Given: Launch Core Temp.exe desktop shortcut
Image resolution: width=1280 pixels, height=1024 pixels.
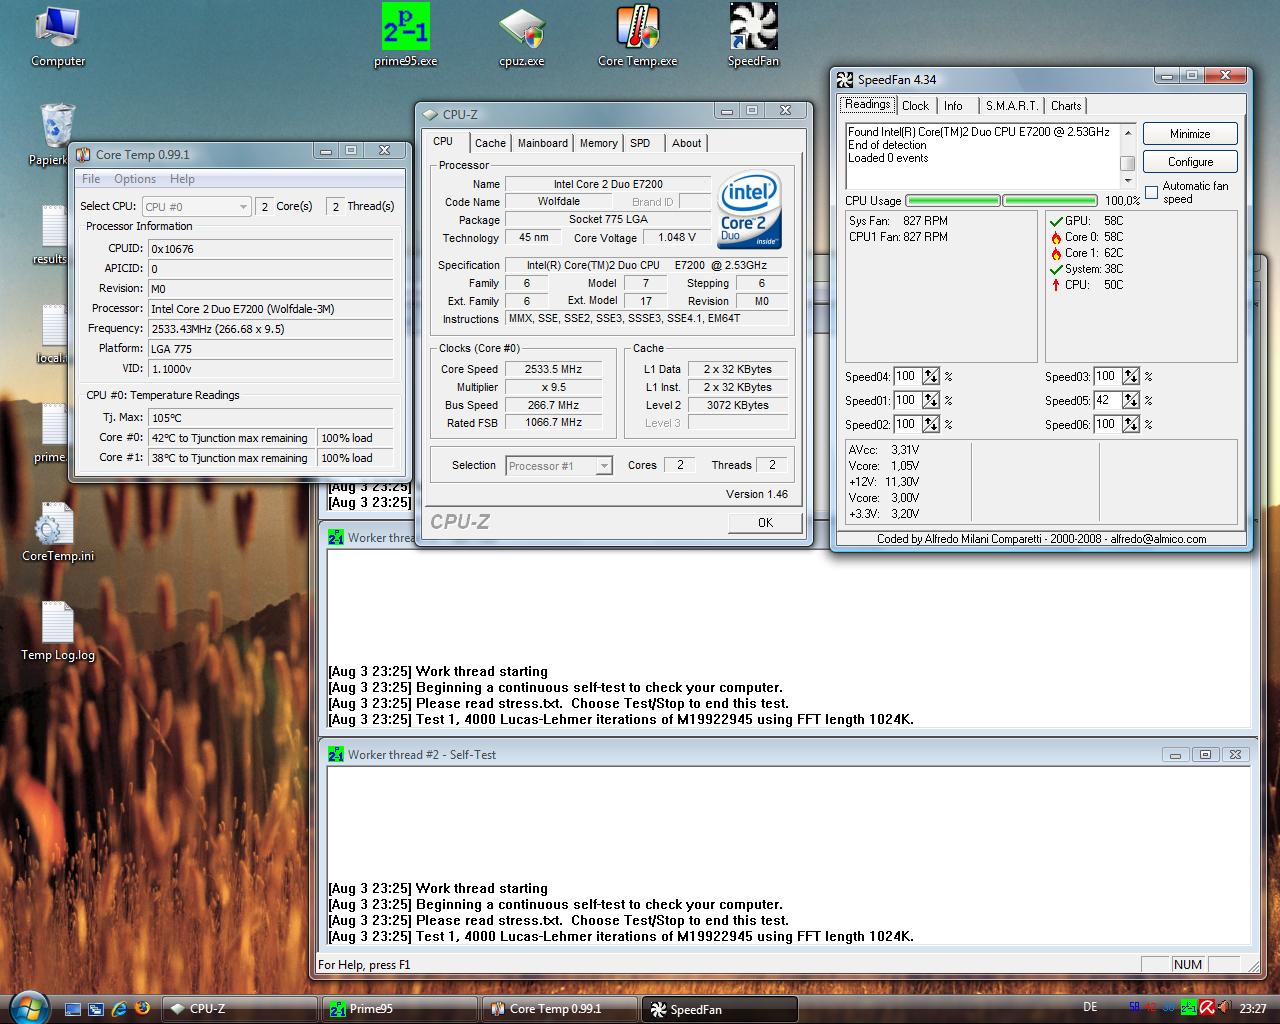Looking at the screenshot, I should click(637, 36).
